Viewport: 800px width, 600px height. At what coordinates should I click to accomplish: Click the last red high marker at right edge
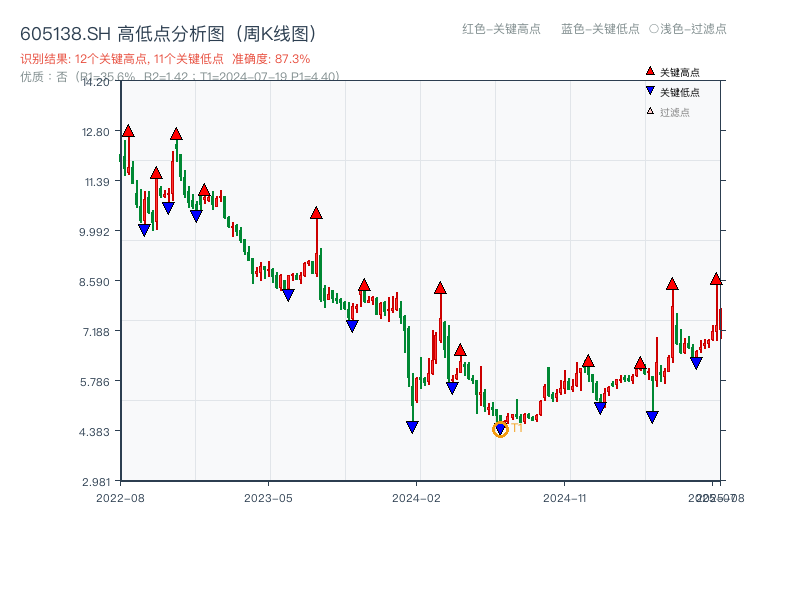[x=716, y=279]
